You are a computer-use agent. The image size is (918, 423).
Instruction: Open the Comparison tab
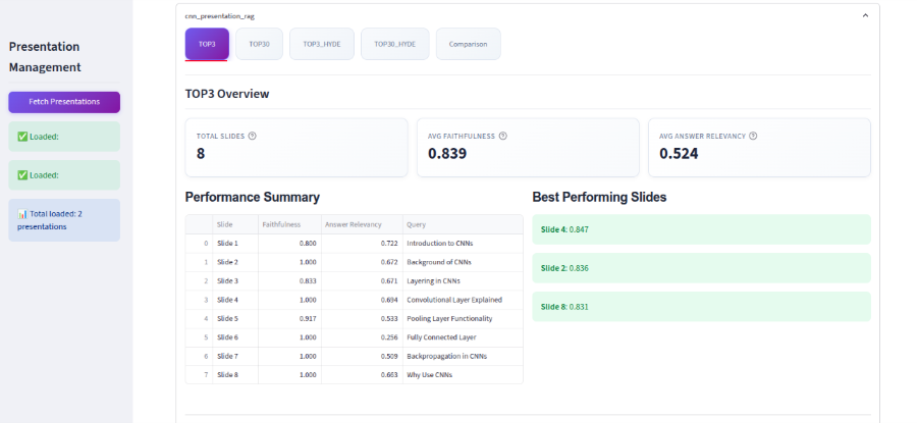click(468, 44)
